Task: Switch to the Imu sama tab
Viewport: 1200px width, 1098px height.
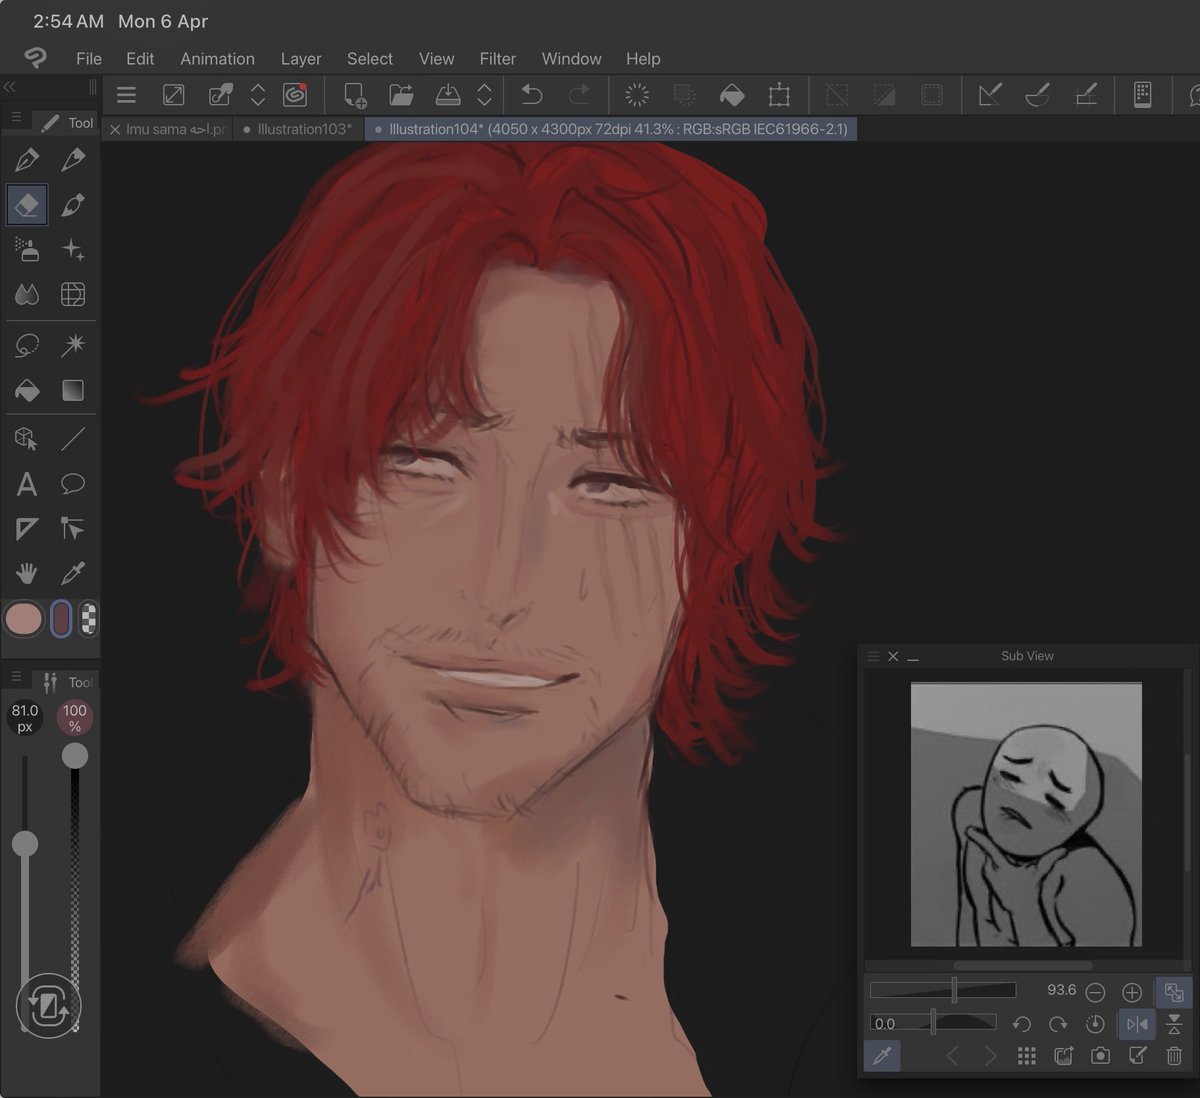Action: pyautogui.click(x=168, y=129)
